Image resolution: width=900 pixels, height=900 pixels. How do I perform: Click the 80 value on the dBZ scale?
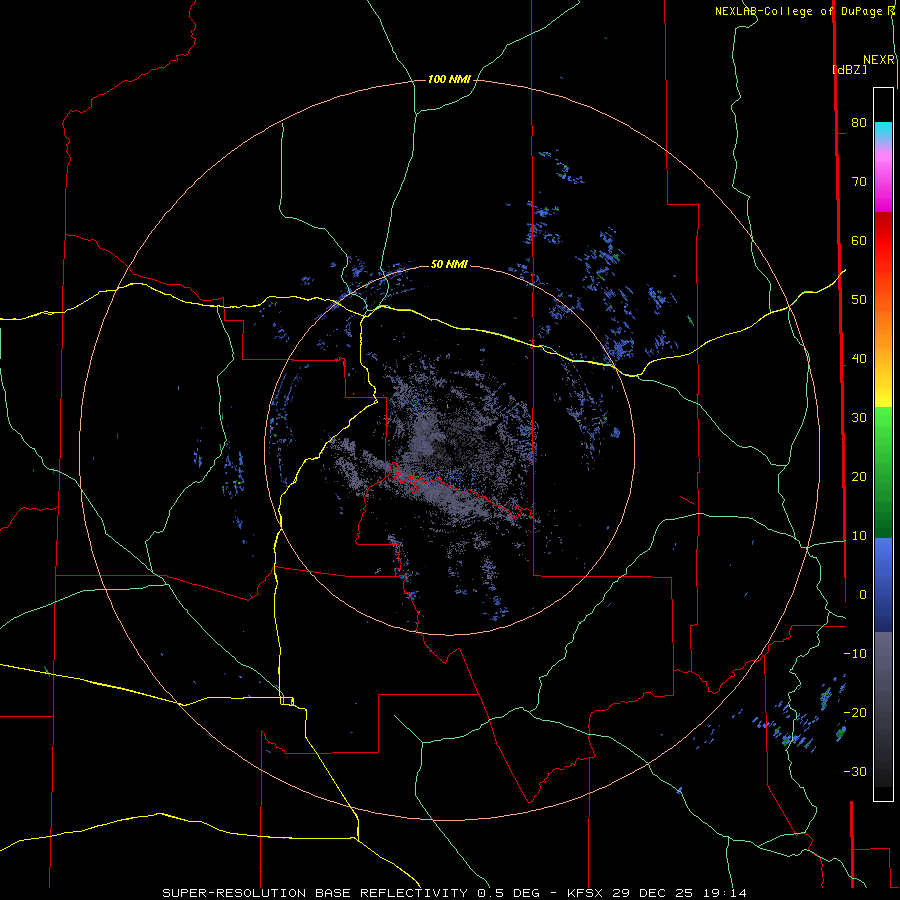point(859,122)
